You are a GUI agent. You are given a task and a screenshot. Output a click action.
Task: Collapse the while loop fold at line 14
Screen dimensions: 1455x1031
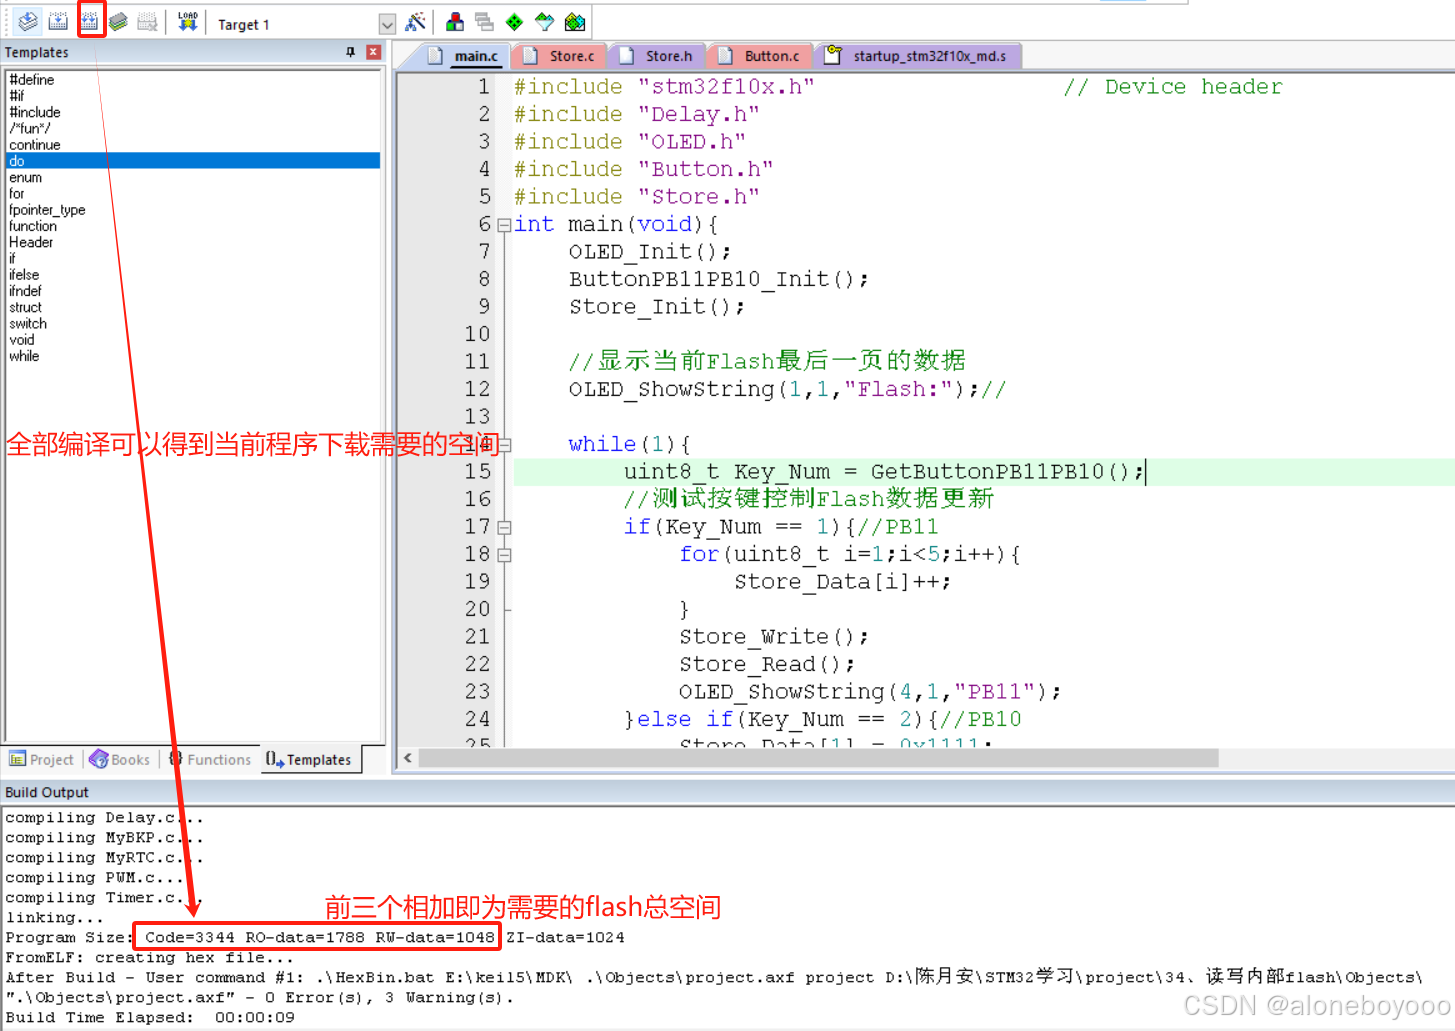[505, 445]
